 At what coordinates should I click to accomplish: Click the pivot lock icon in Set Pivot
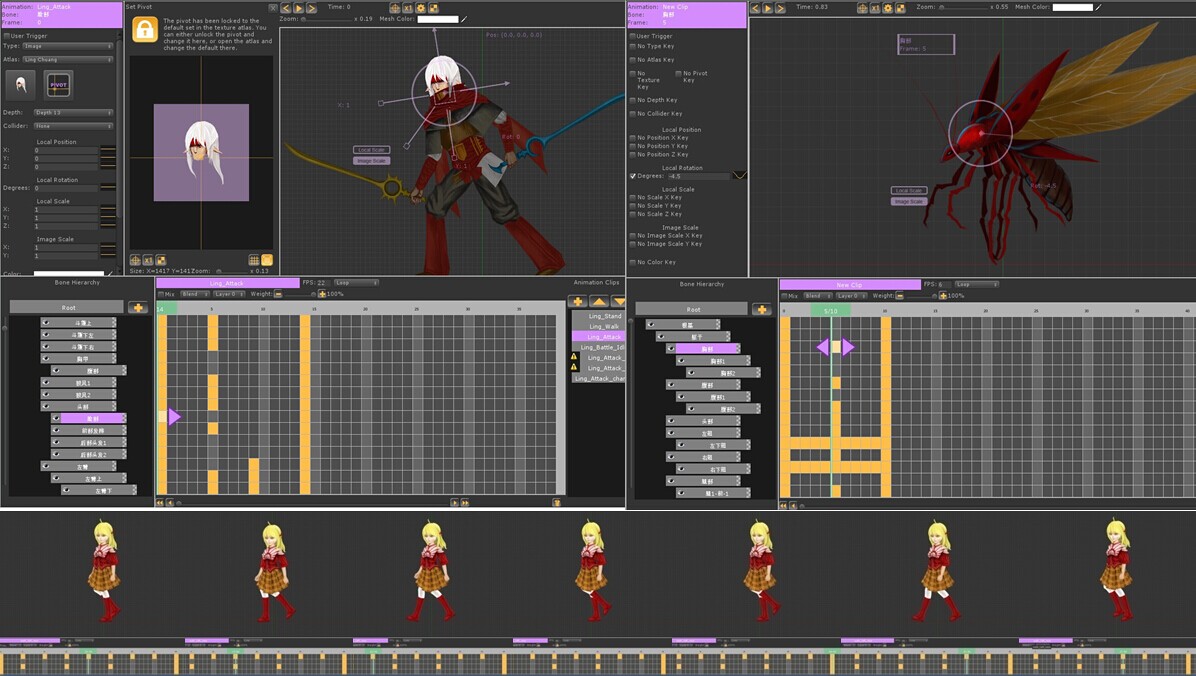coord(144,30)
